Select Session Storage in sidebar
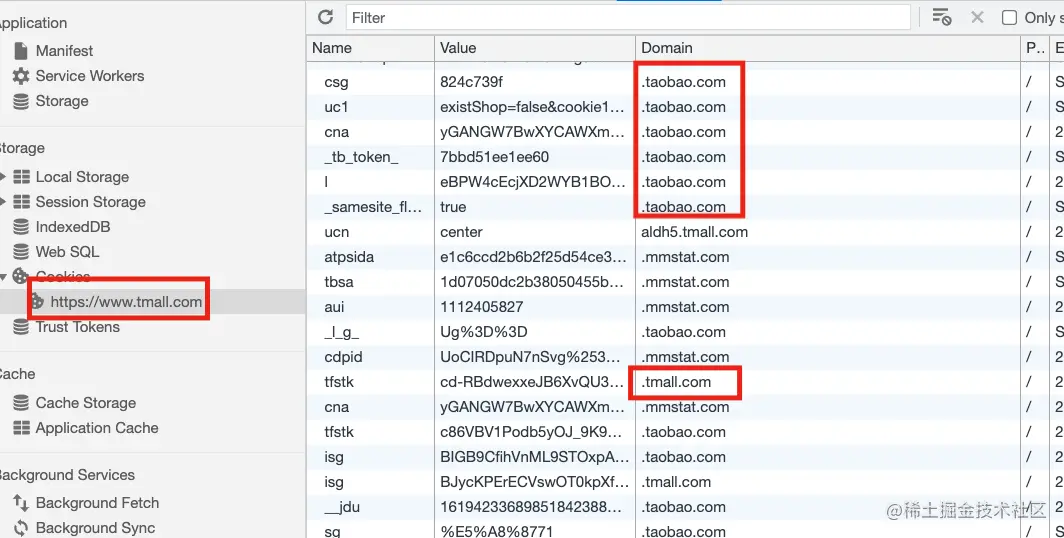 pyautogui.click(x=90, y=202)
